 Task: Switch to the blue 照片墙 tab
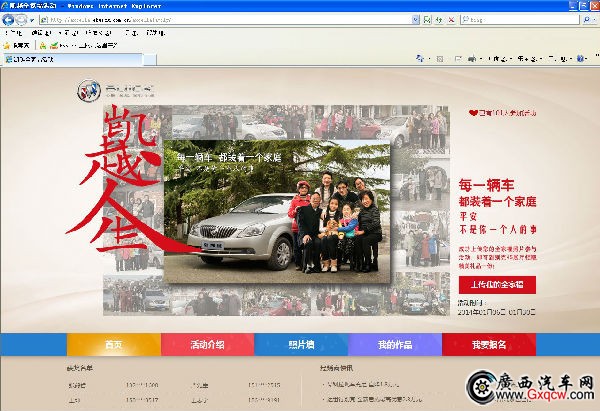point(301,345)
